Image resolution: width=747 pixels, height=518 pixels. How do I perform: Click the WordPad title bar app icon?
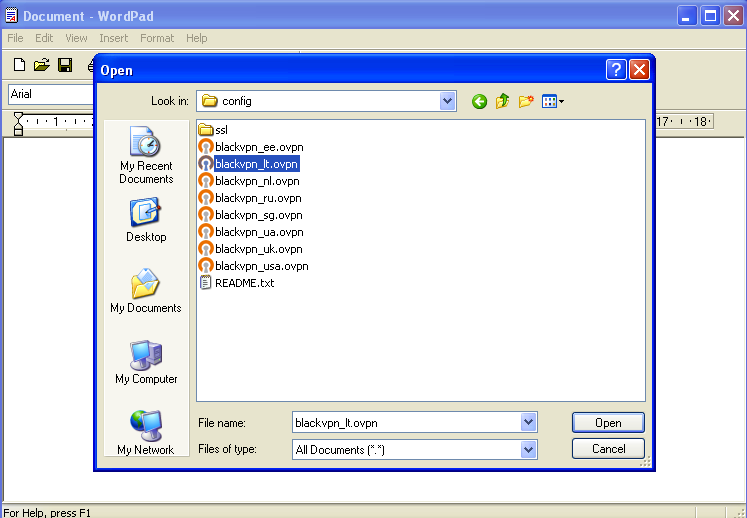pyautogui.click(x=11, y=16)
